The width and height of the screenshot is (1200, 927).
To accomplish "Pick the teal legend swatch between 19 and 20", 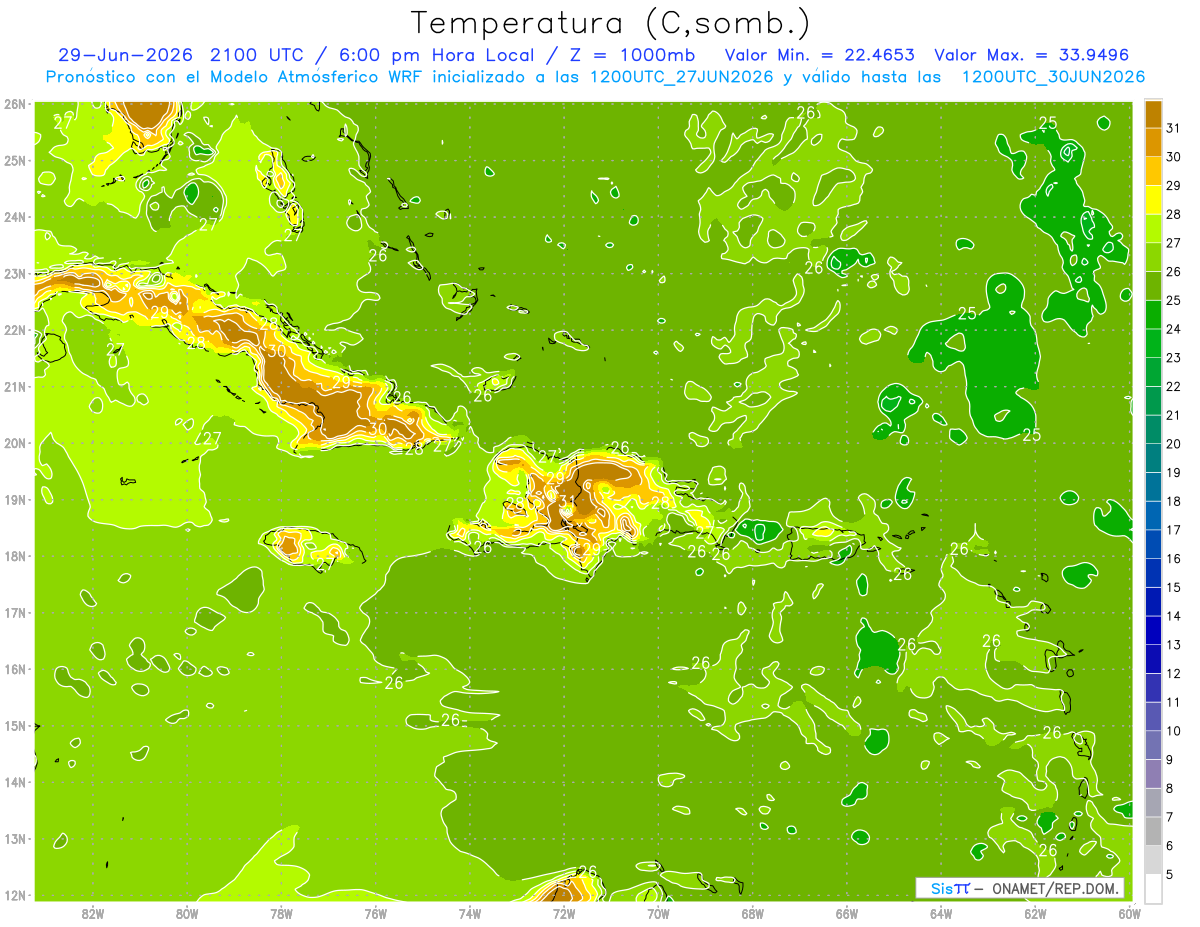I will [x=1153, y=458].
